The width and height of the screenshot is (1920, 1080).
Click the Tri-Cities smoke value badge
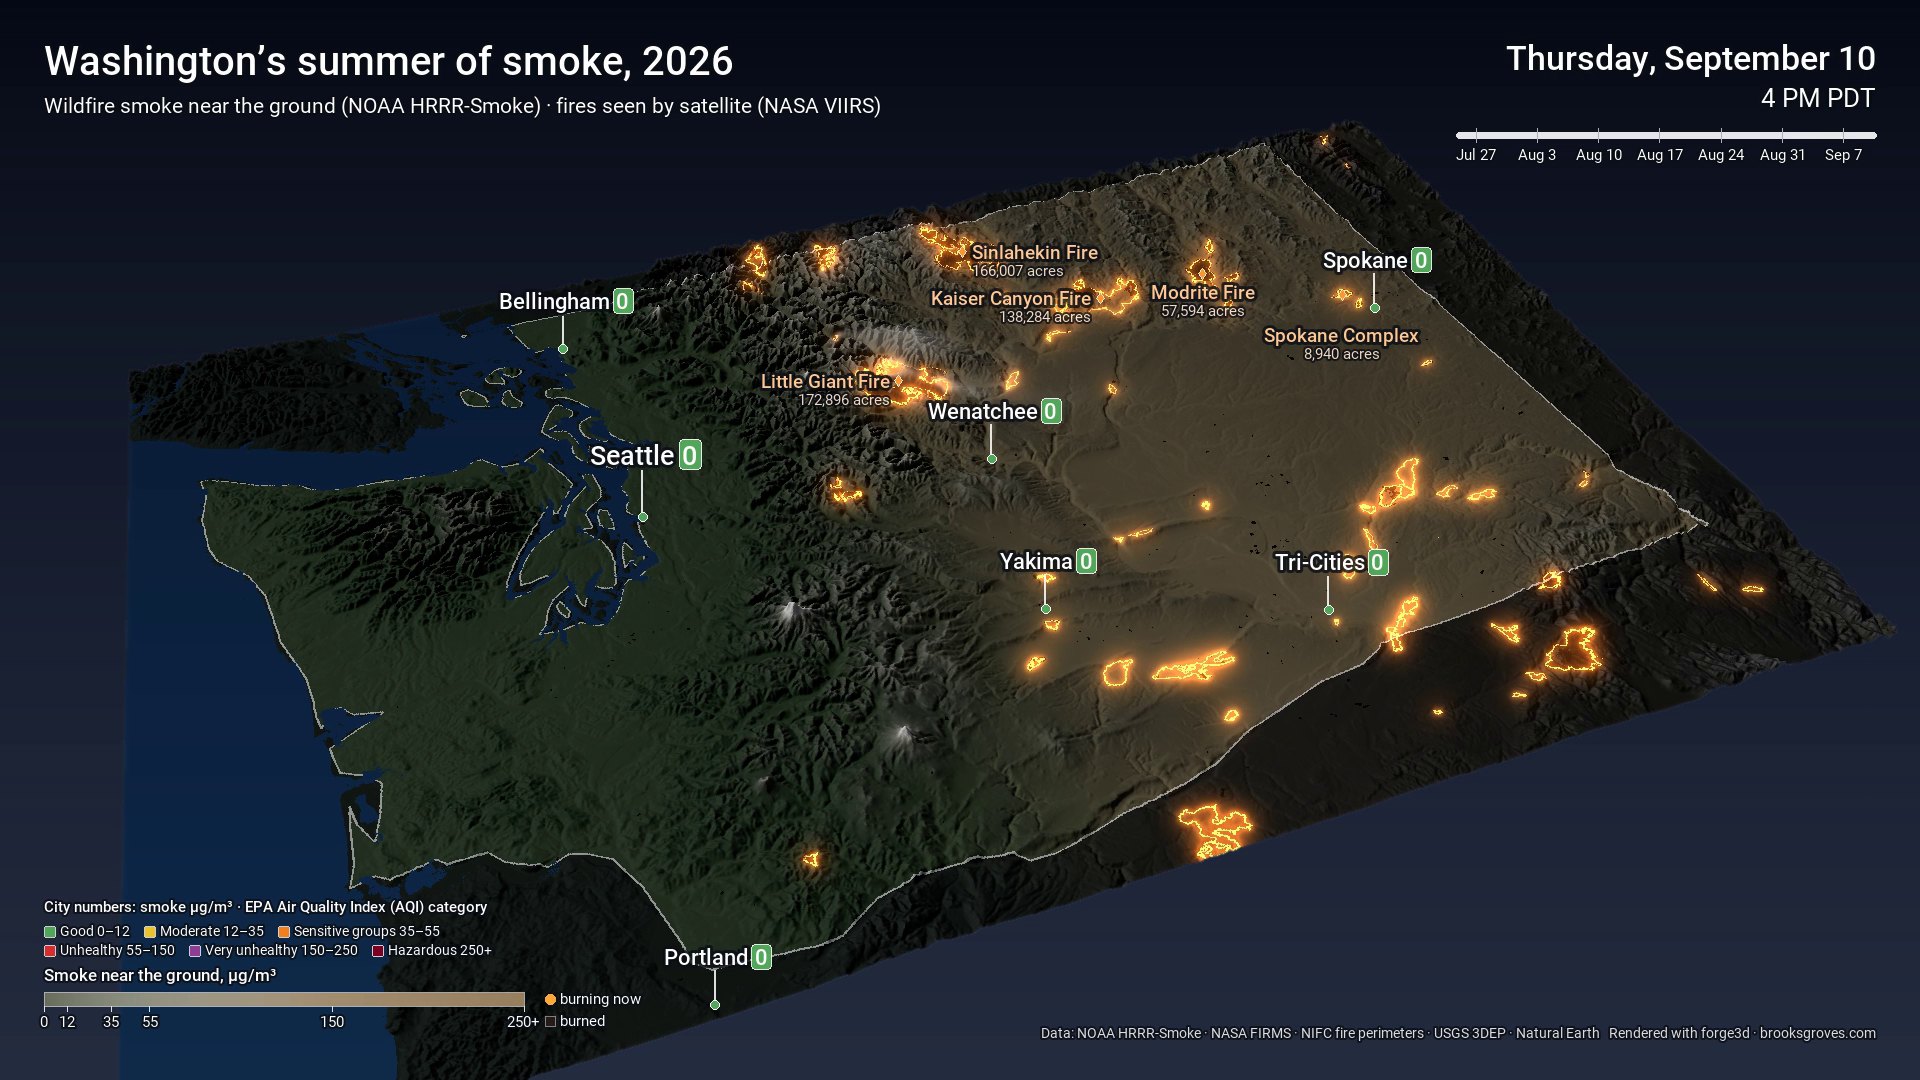(x=1377, y=563)
